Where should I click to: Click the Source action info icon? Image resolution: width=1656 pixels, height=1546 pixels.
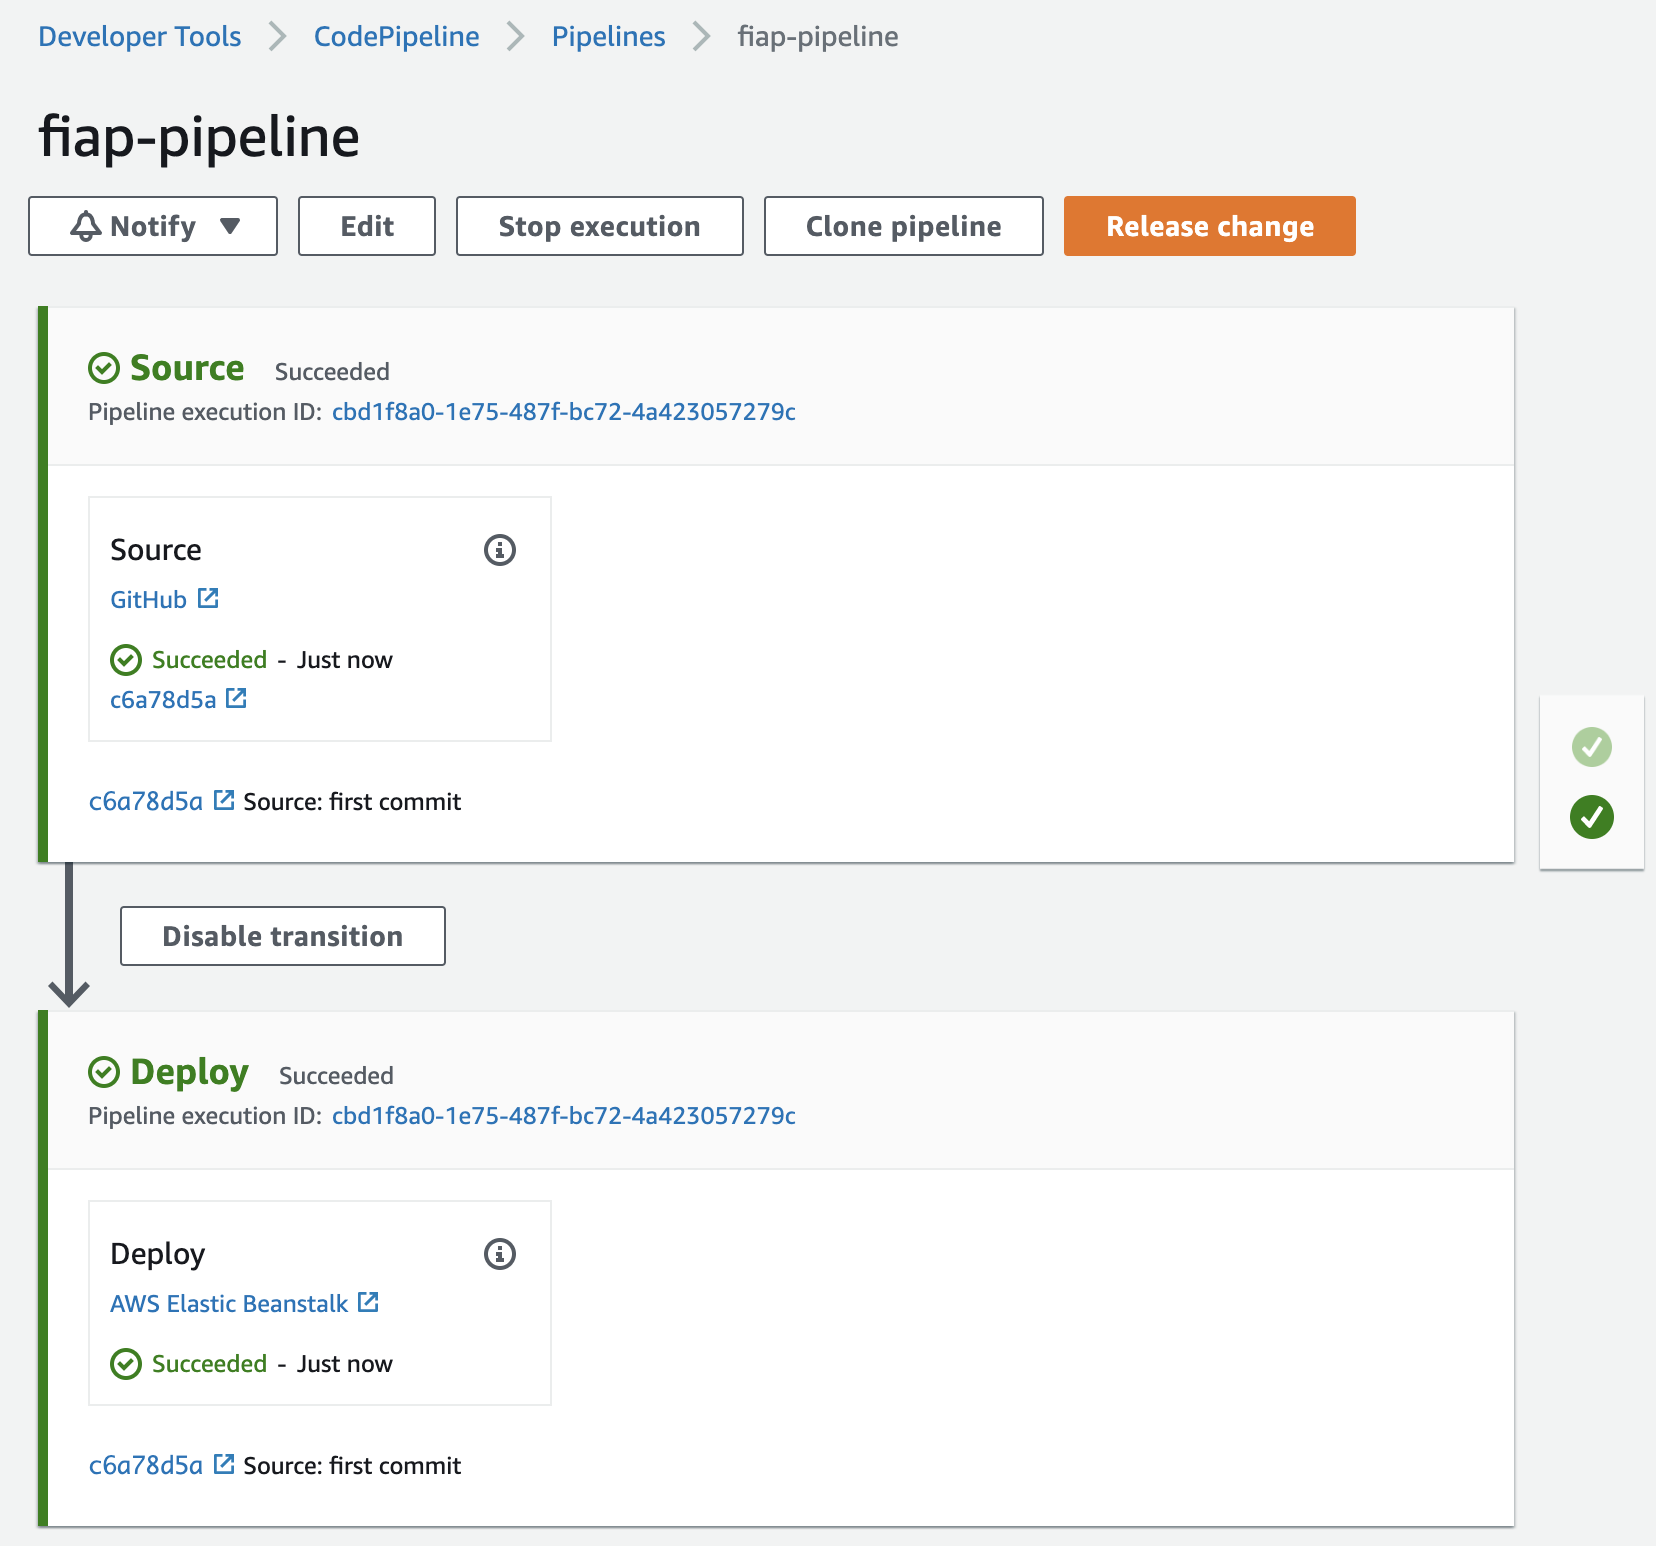[x=500, y=550]
